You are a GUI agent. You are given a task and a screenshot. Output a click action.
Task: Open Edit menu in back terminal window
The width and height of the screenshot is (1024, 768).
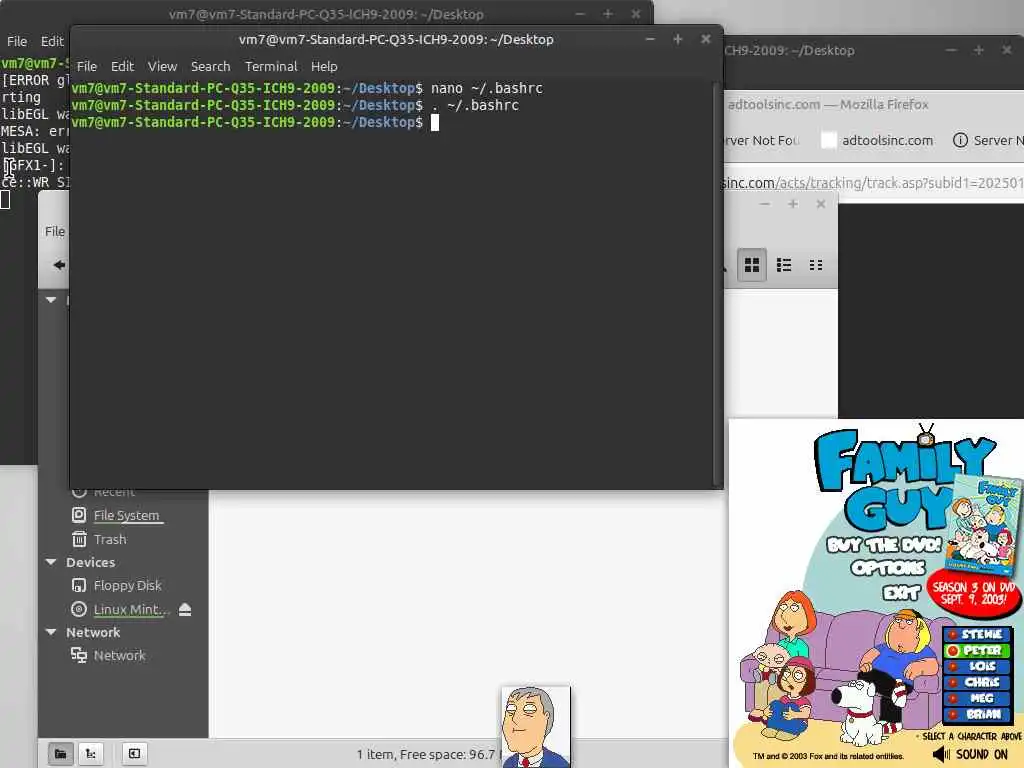pos(52,41)
